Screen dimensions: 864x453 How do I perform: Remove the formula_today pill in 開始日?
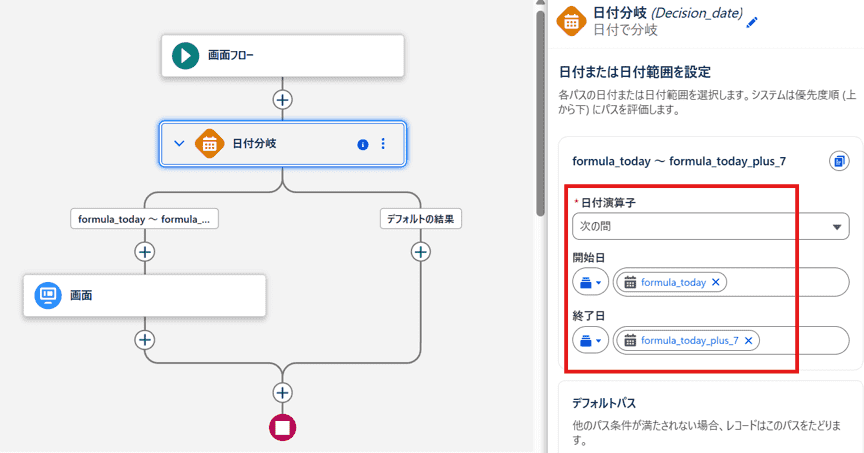point(716,282)
